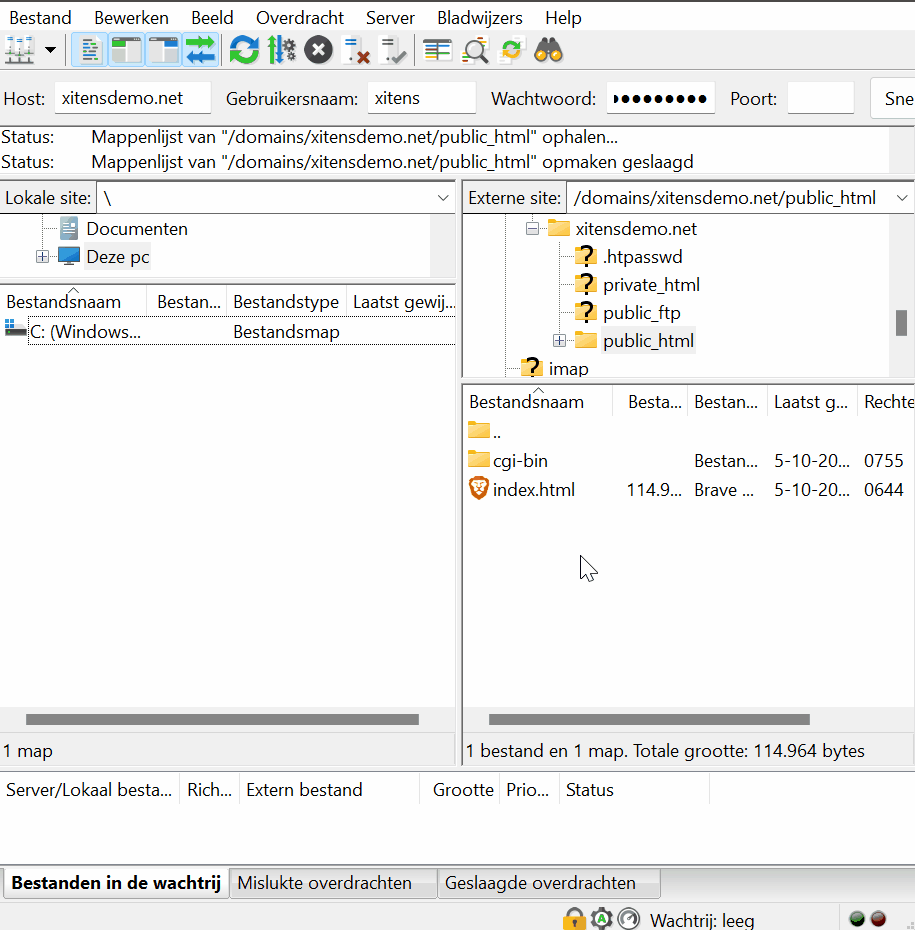The width and height of the screenshot is (915, 930).
Task: Click the Snelverbinden button
Action: point(893,98)
